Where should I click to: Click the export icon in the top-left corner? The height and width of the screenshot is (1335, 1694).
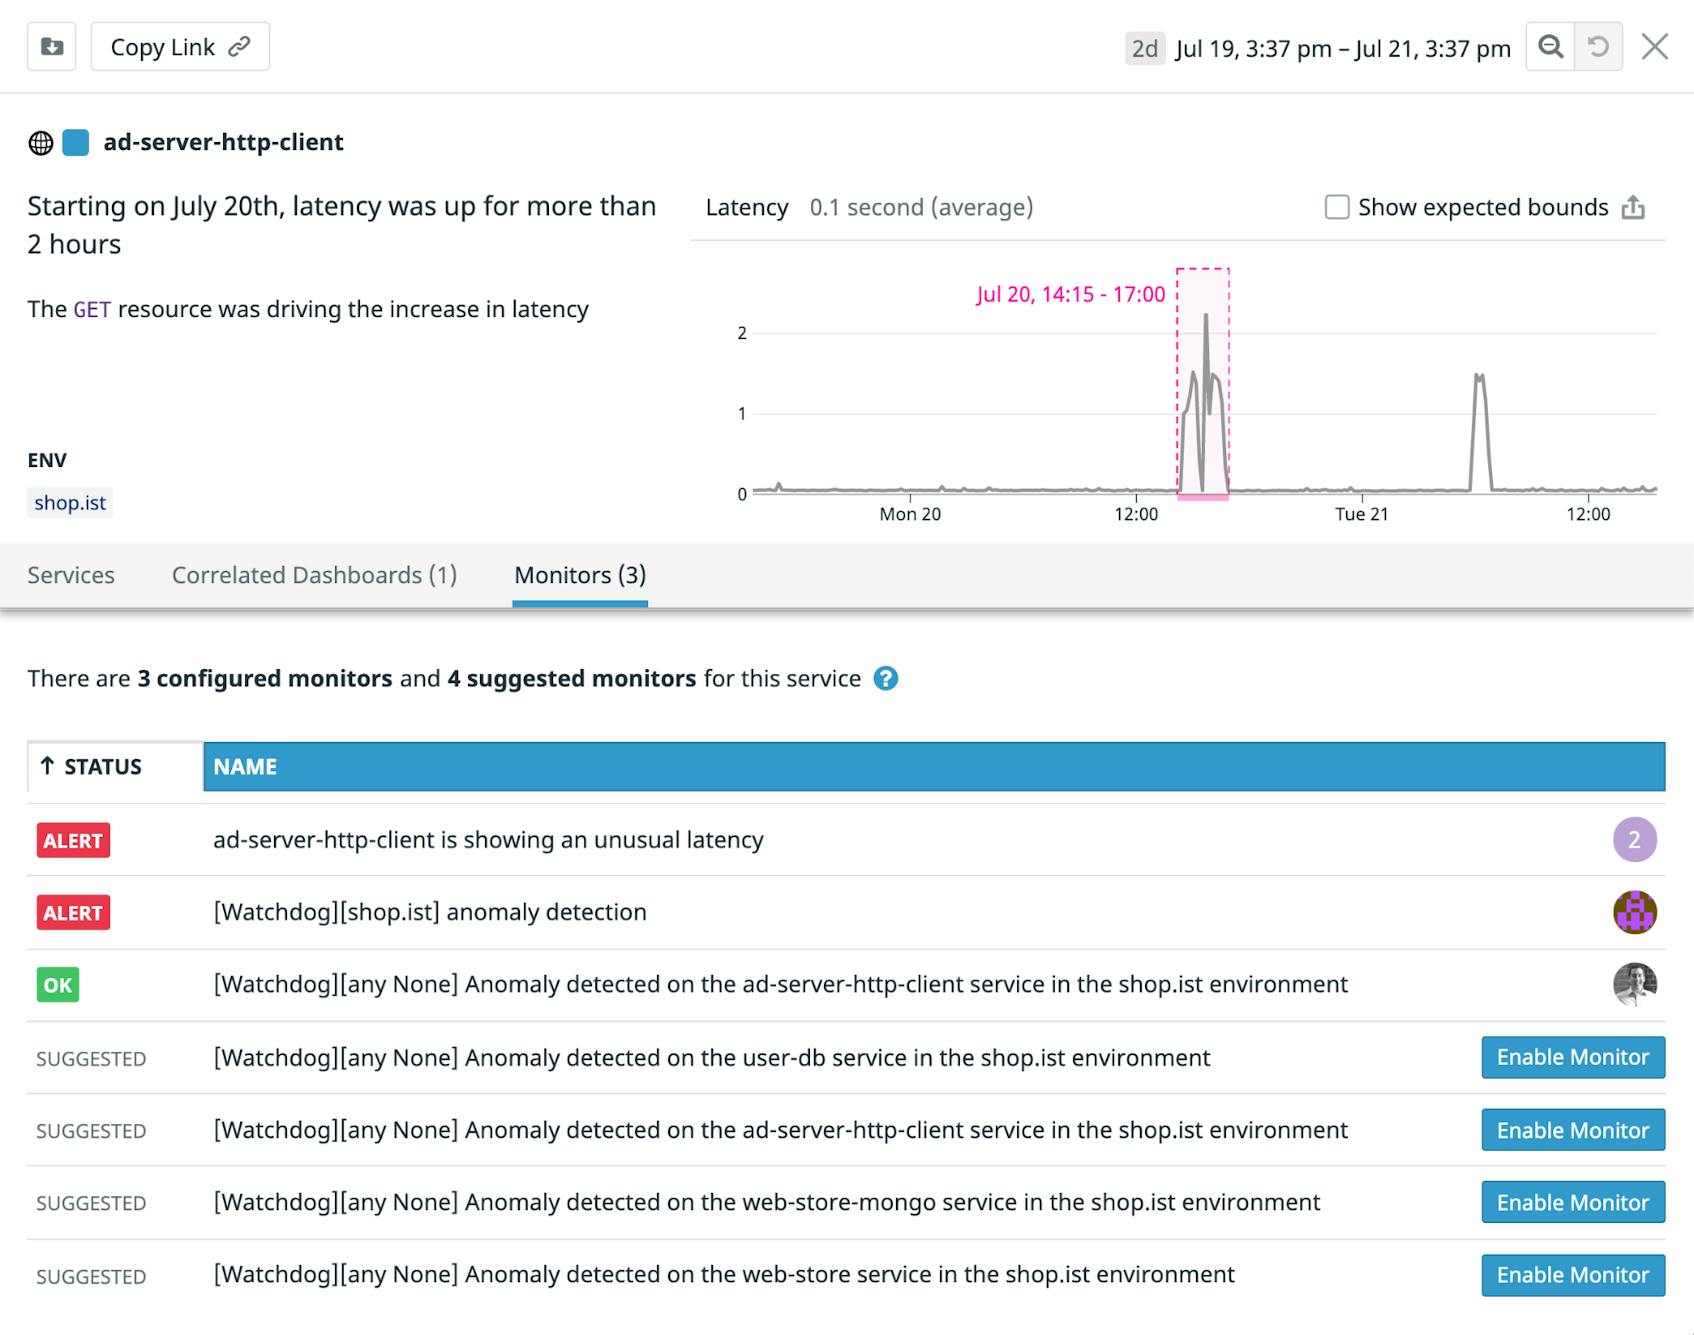(x=51, y=46)
